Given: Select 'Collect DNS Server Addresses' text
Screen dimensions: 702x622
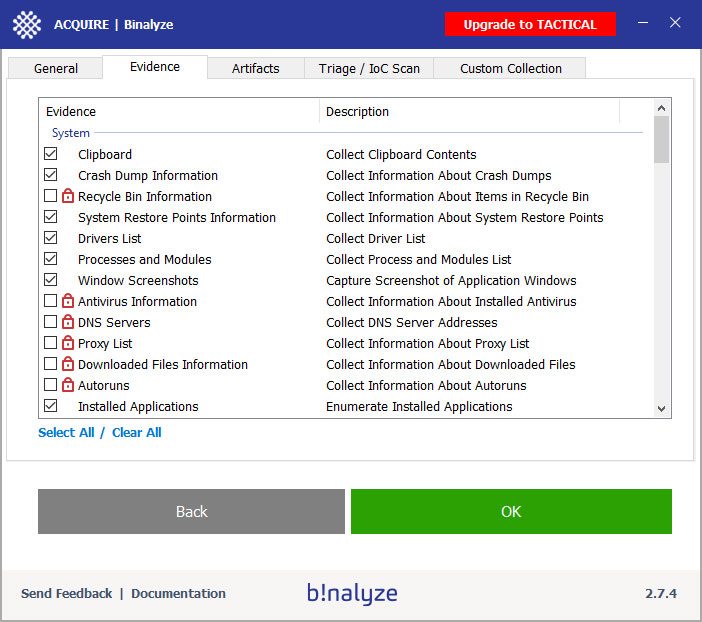Looking at the screenshot, I should coord(411,322).
